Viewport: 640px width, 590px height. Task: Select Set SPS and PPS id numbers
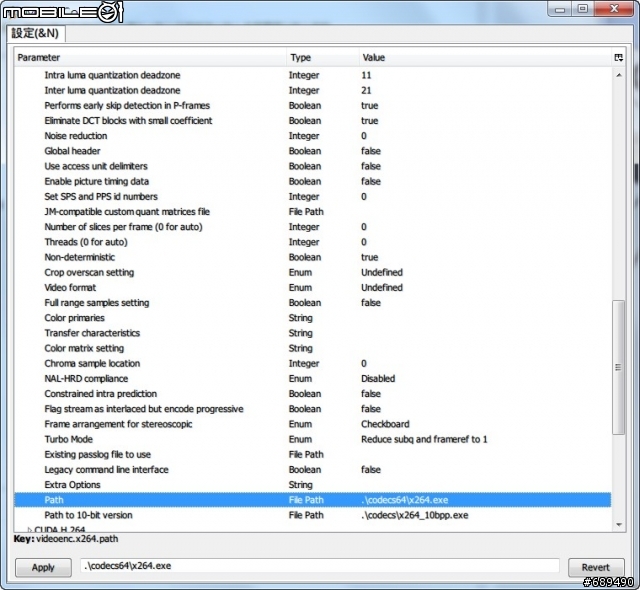pyautogui.click(x=313, y=196)
